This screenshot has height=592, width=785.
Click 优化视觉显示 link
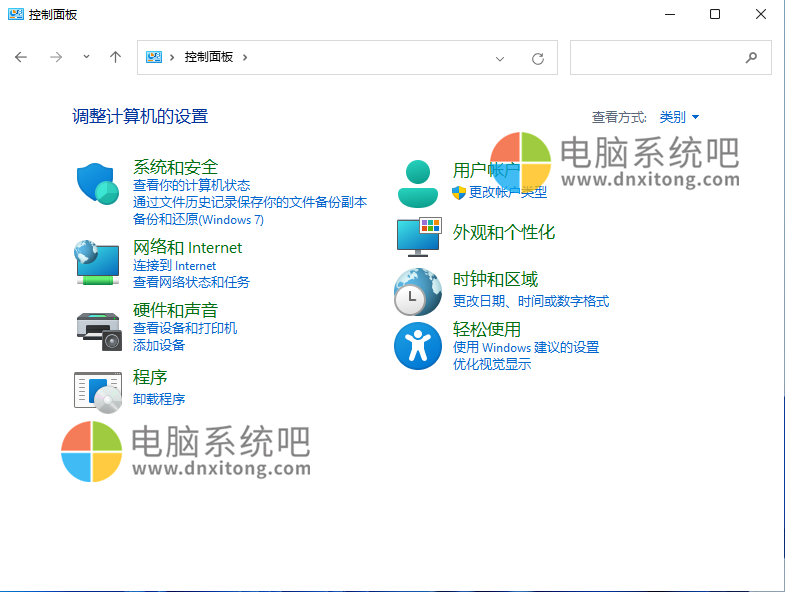[492, 364]
